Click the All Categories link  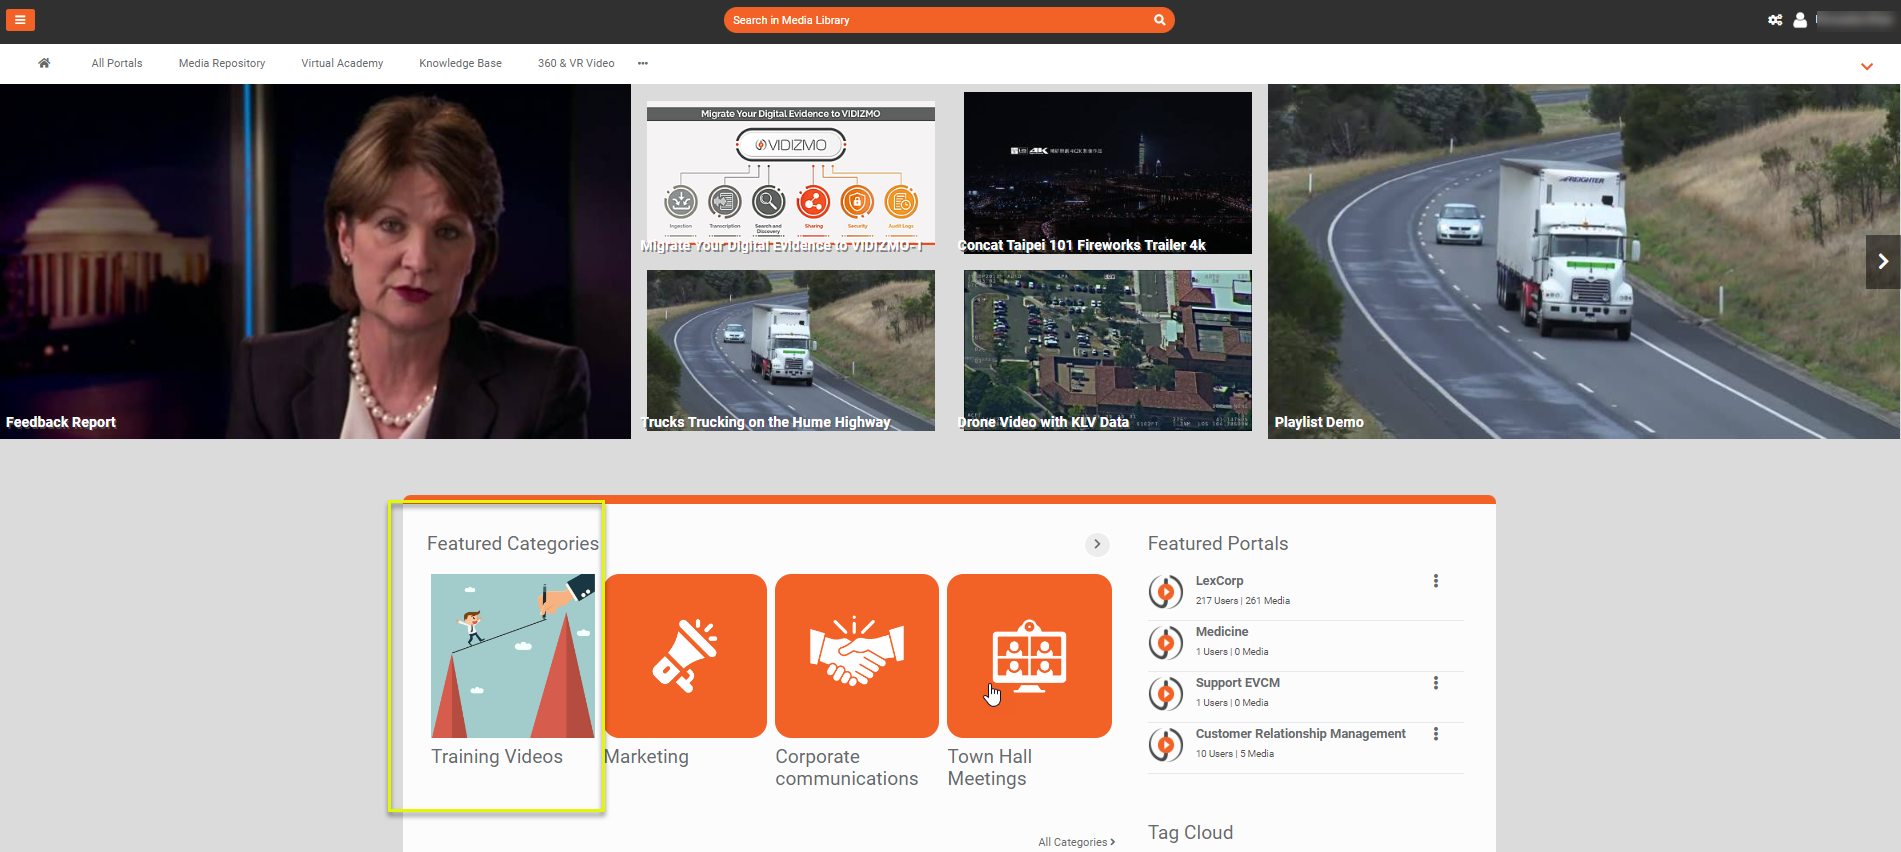tap(1076, 842)
